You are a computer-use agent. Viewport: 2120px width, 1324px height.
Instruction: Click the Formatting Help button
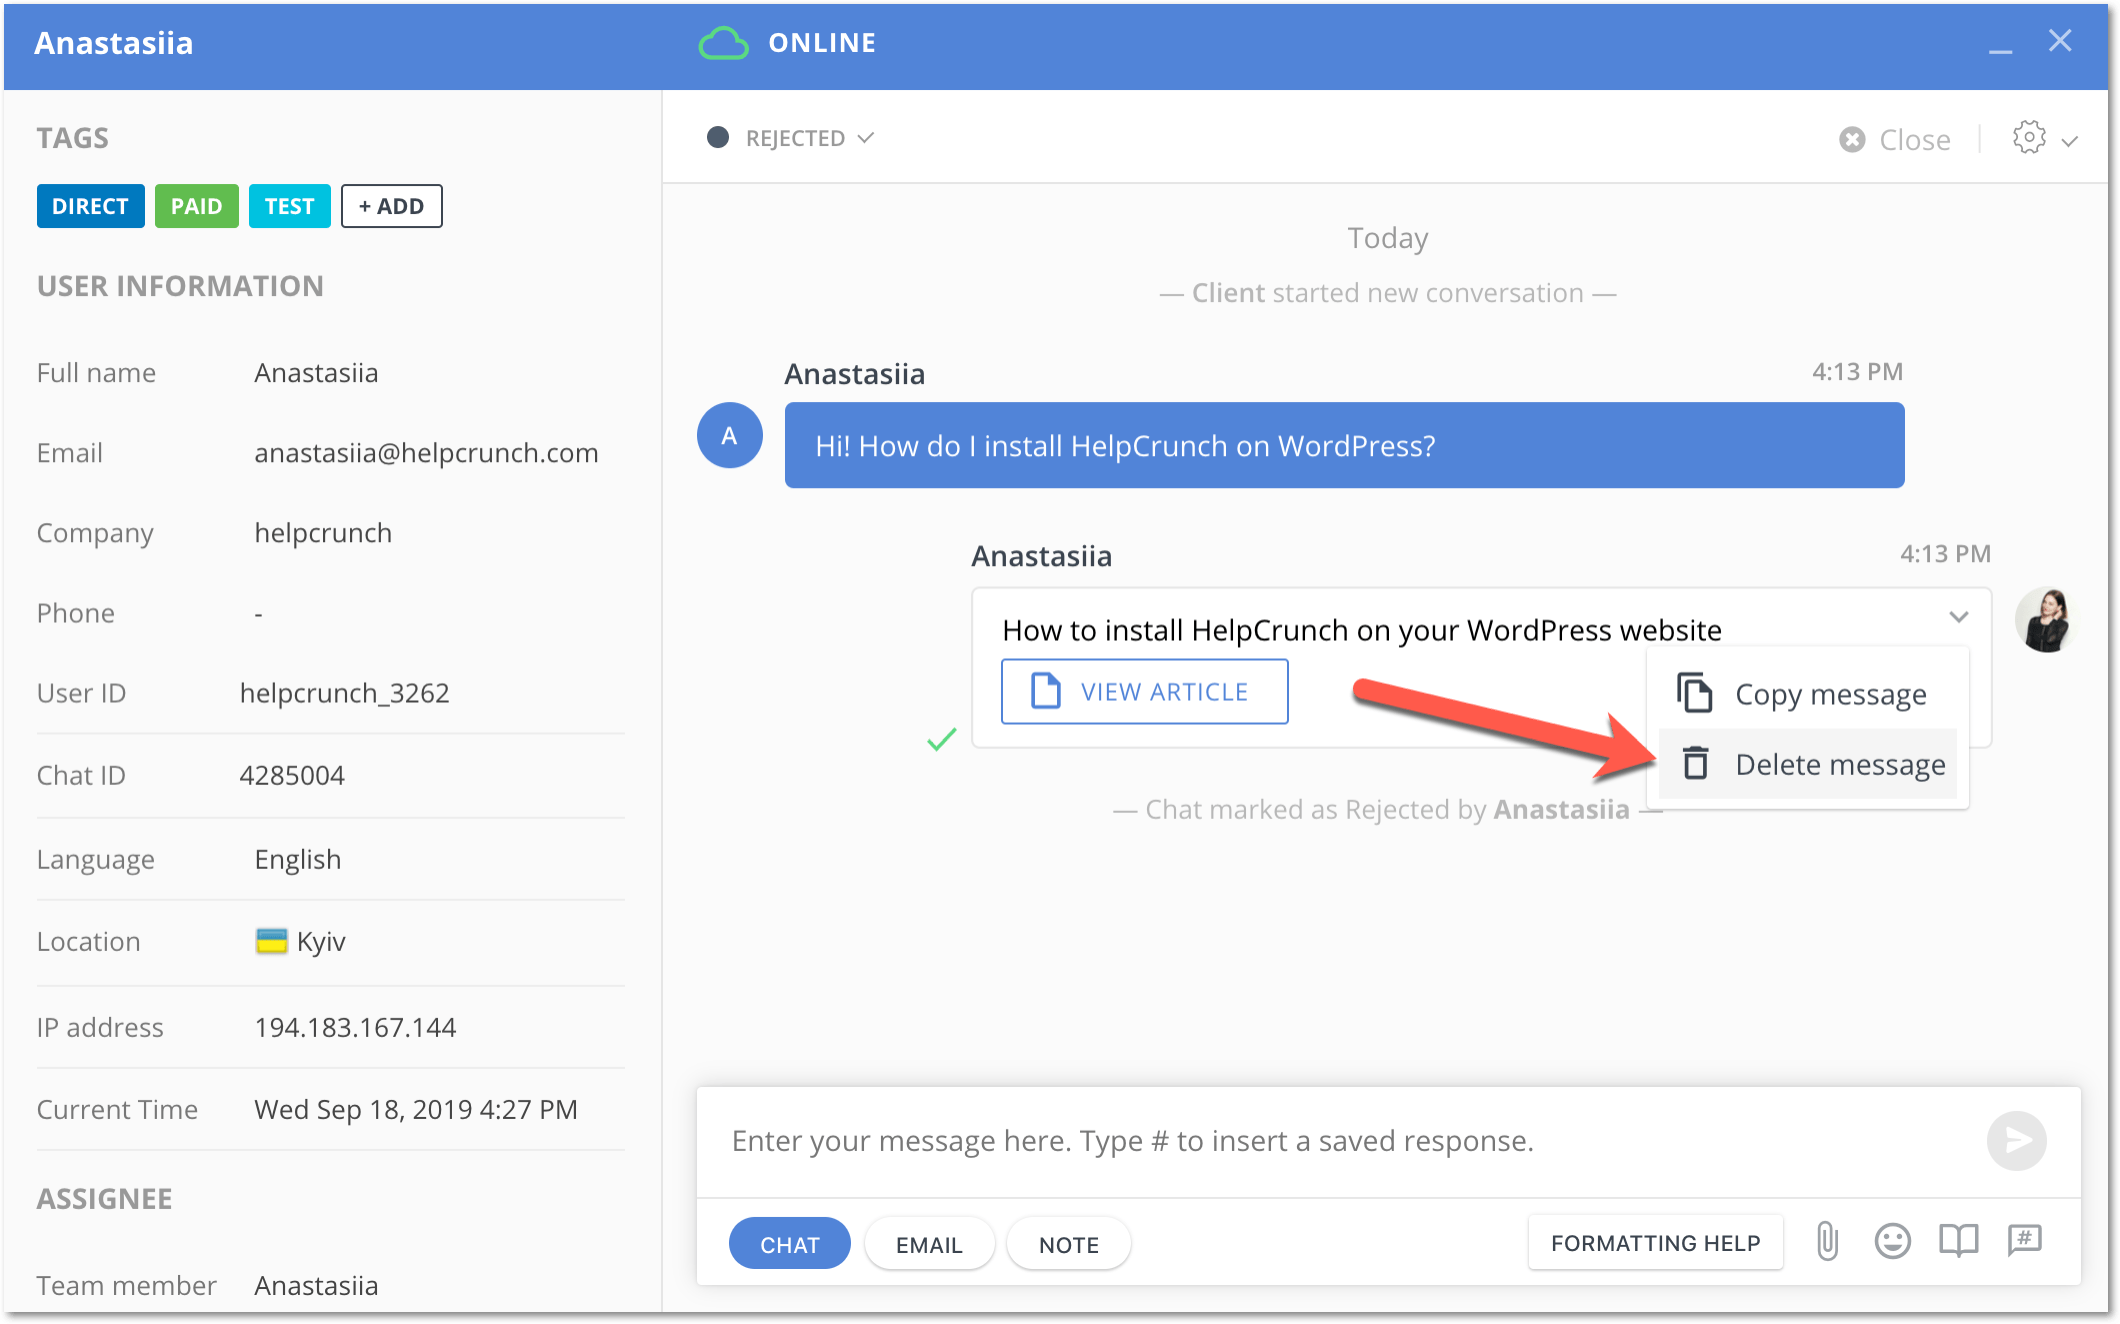pos(1655,1242)
